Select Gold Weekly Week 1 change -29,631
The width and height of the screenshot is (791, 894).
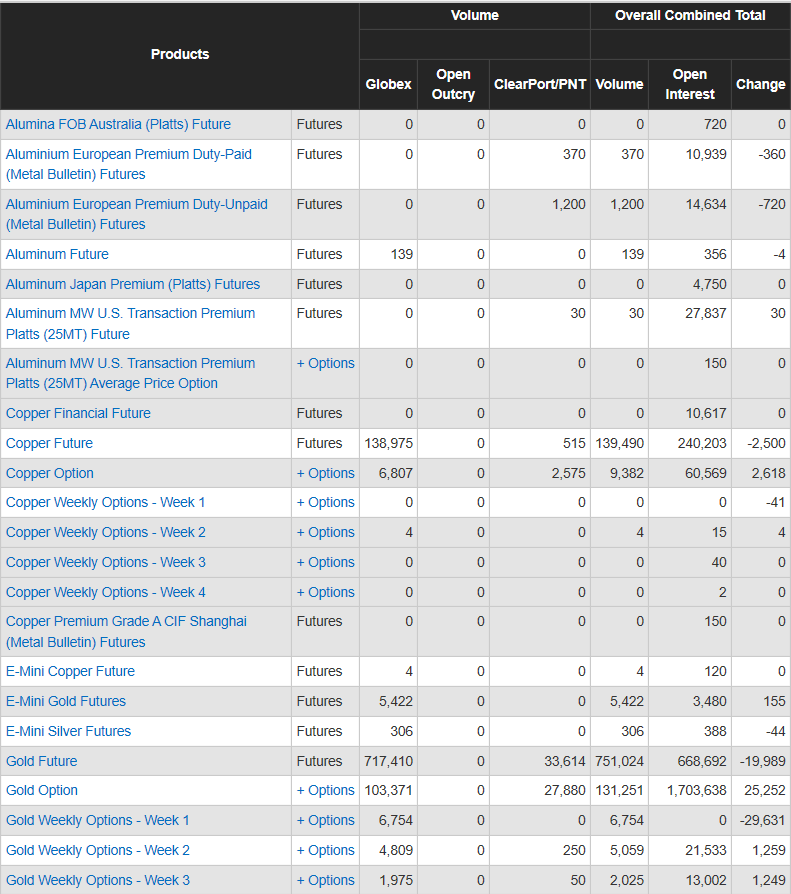[762, 820]
